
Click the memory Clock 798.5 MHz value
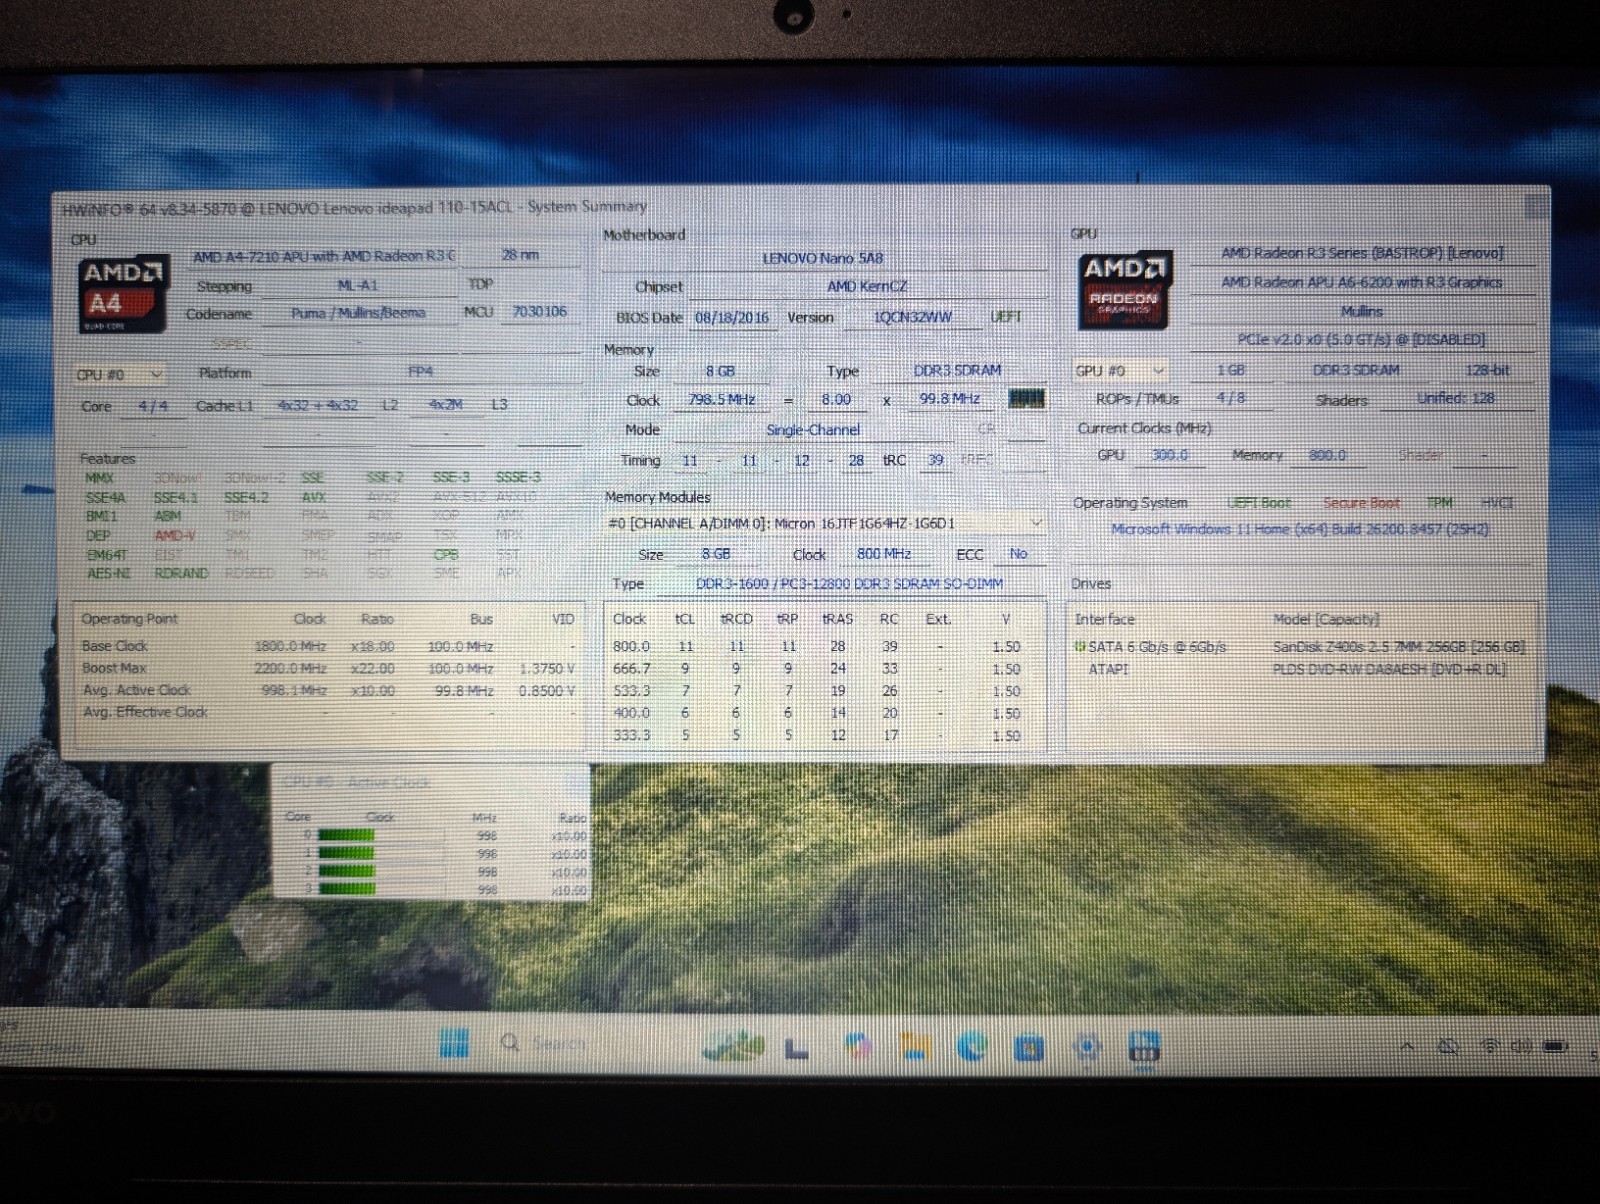[x=722, y=399]
